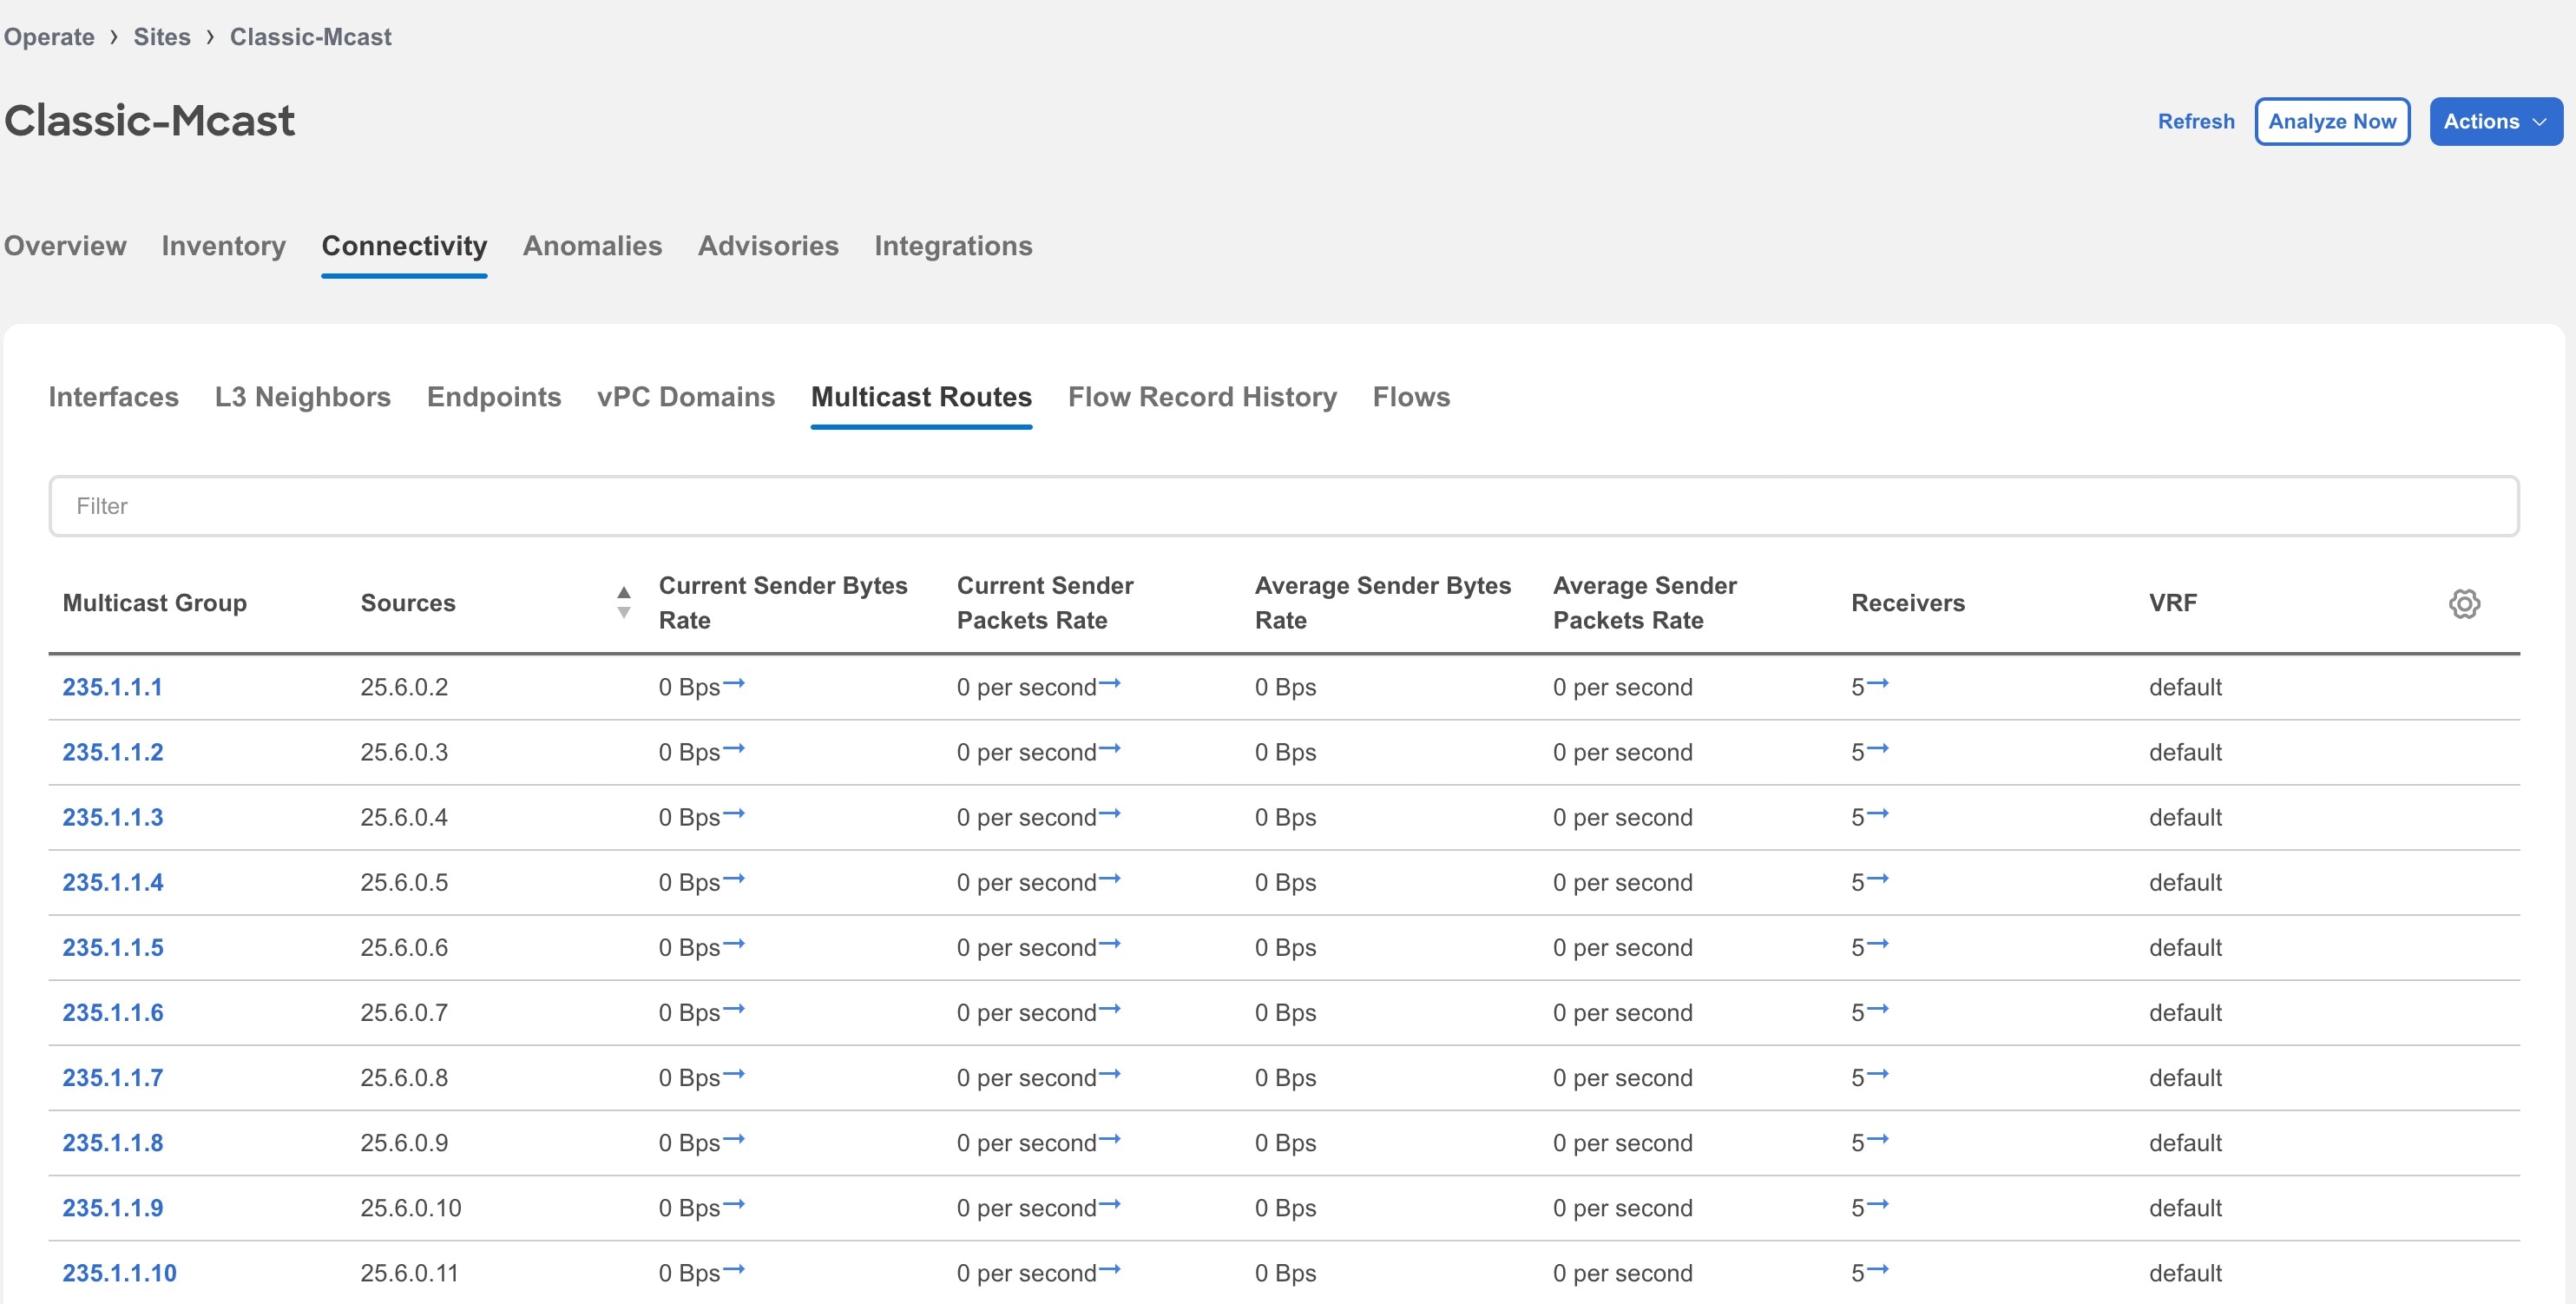
Task: Switch to the Interfaces tab
Action: 115,396
